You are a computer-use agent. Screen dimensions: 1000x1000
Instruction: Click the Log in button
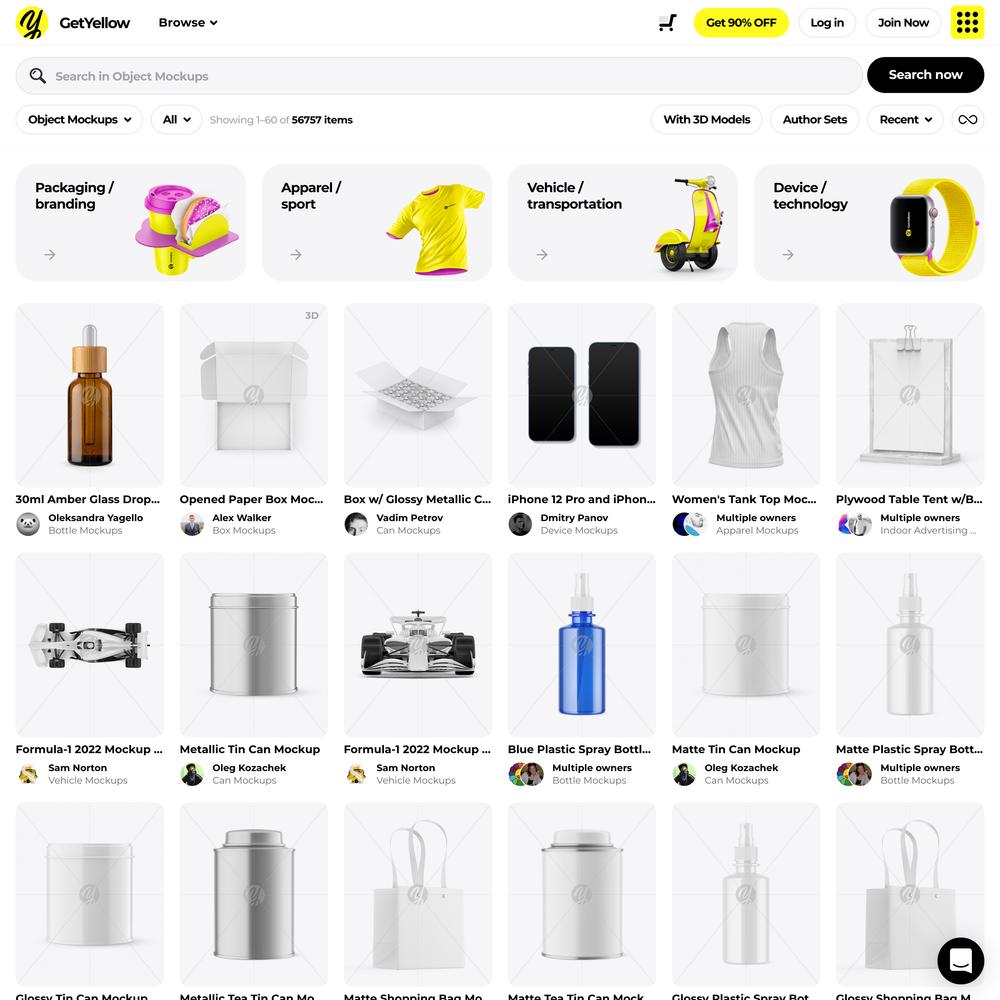[x=827, y=23]
